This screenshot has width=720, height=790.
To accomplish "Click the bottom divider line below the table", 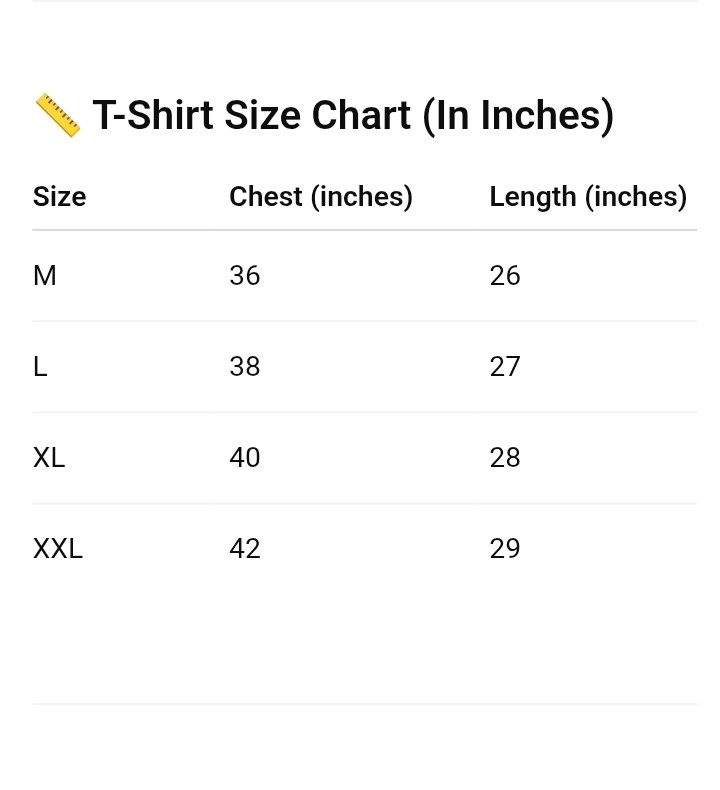I will pos(364,704).
